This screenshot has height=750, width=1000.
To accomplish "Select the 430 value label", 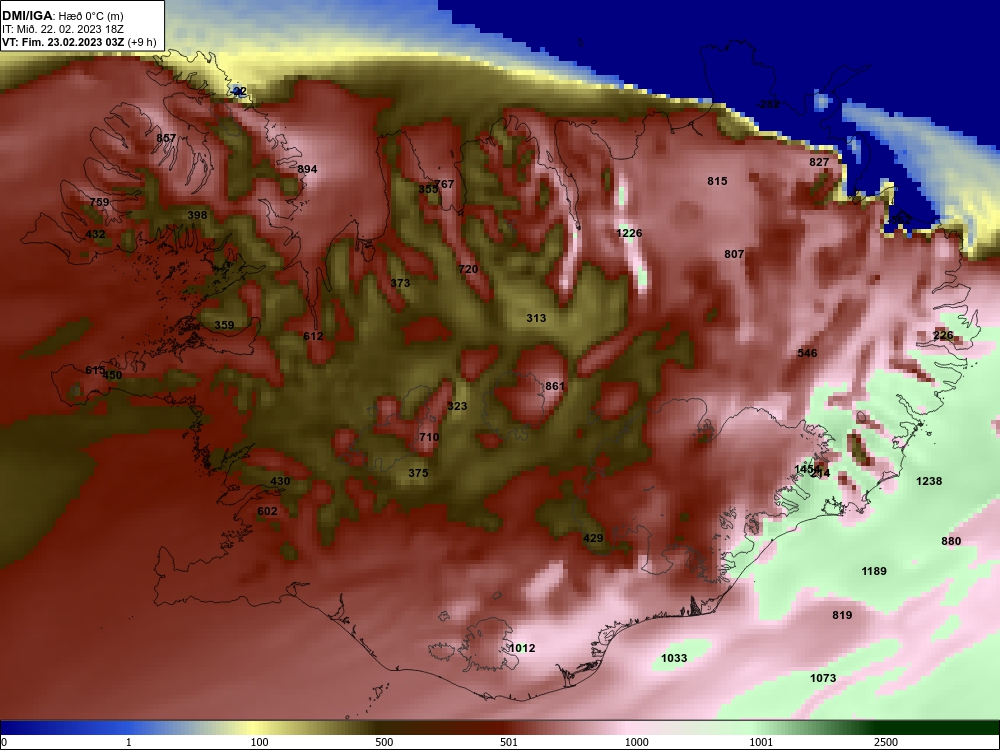I will coord(280,481).
